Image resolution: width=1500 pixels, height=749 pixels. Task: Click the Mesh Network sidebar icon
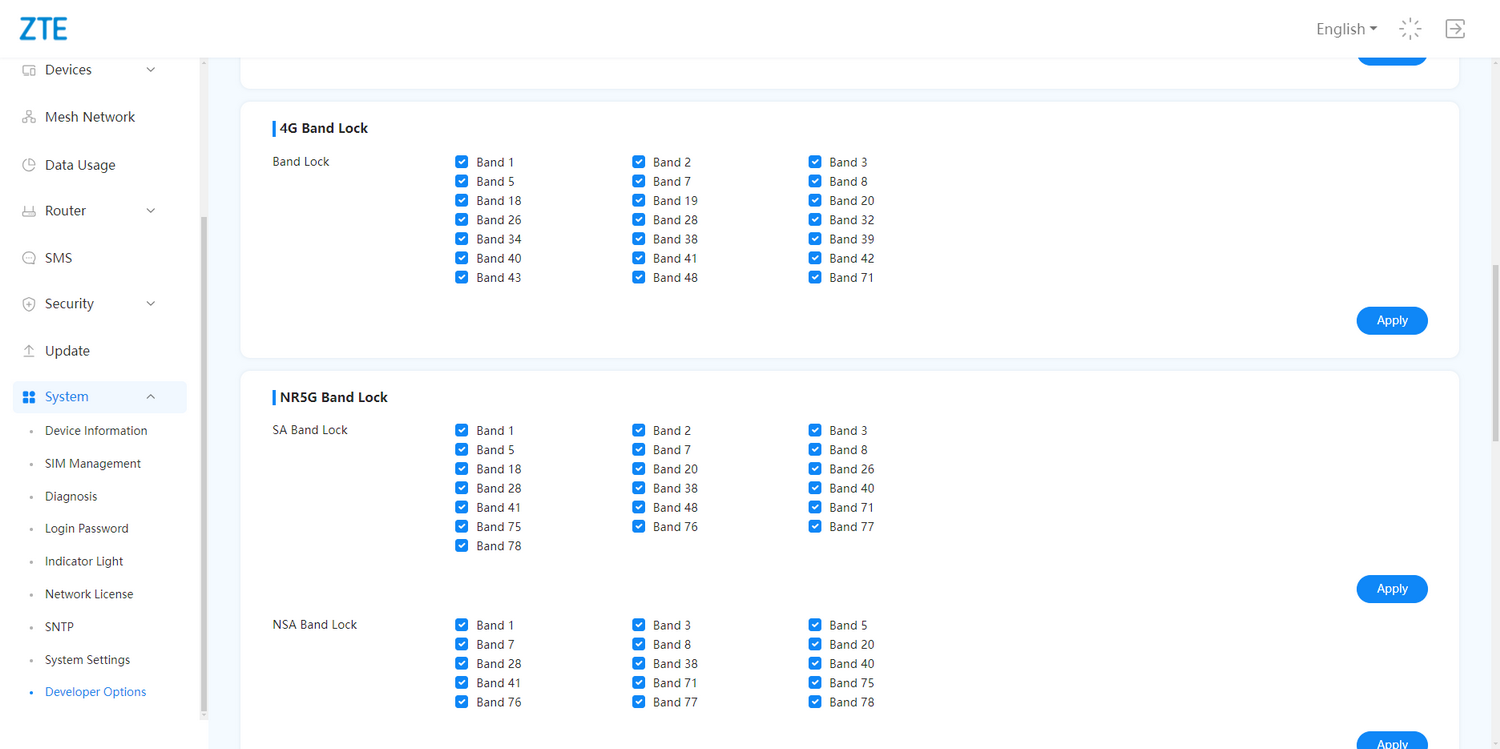(29, 117)
